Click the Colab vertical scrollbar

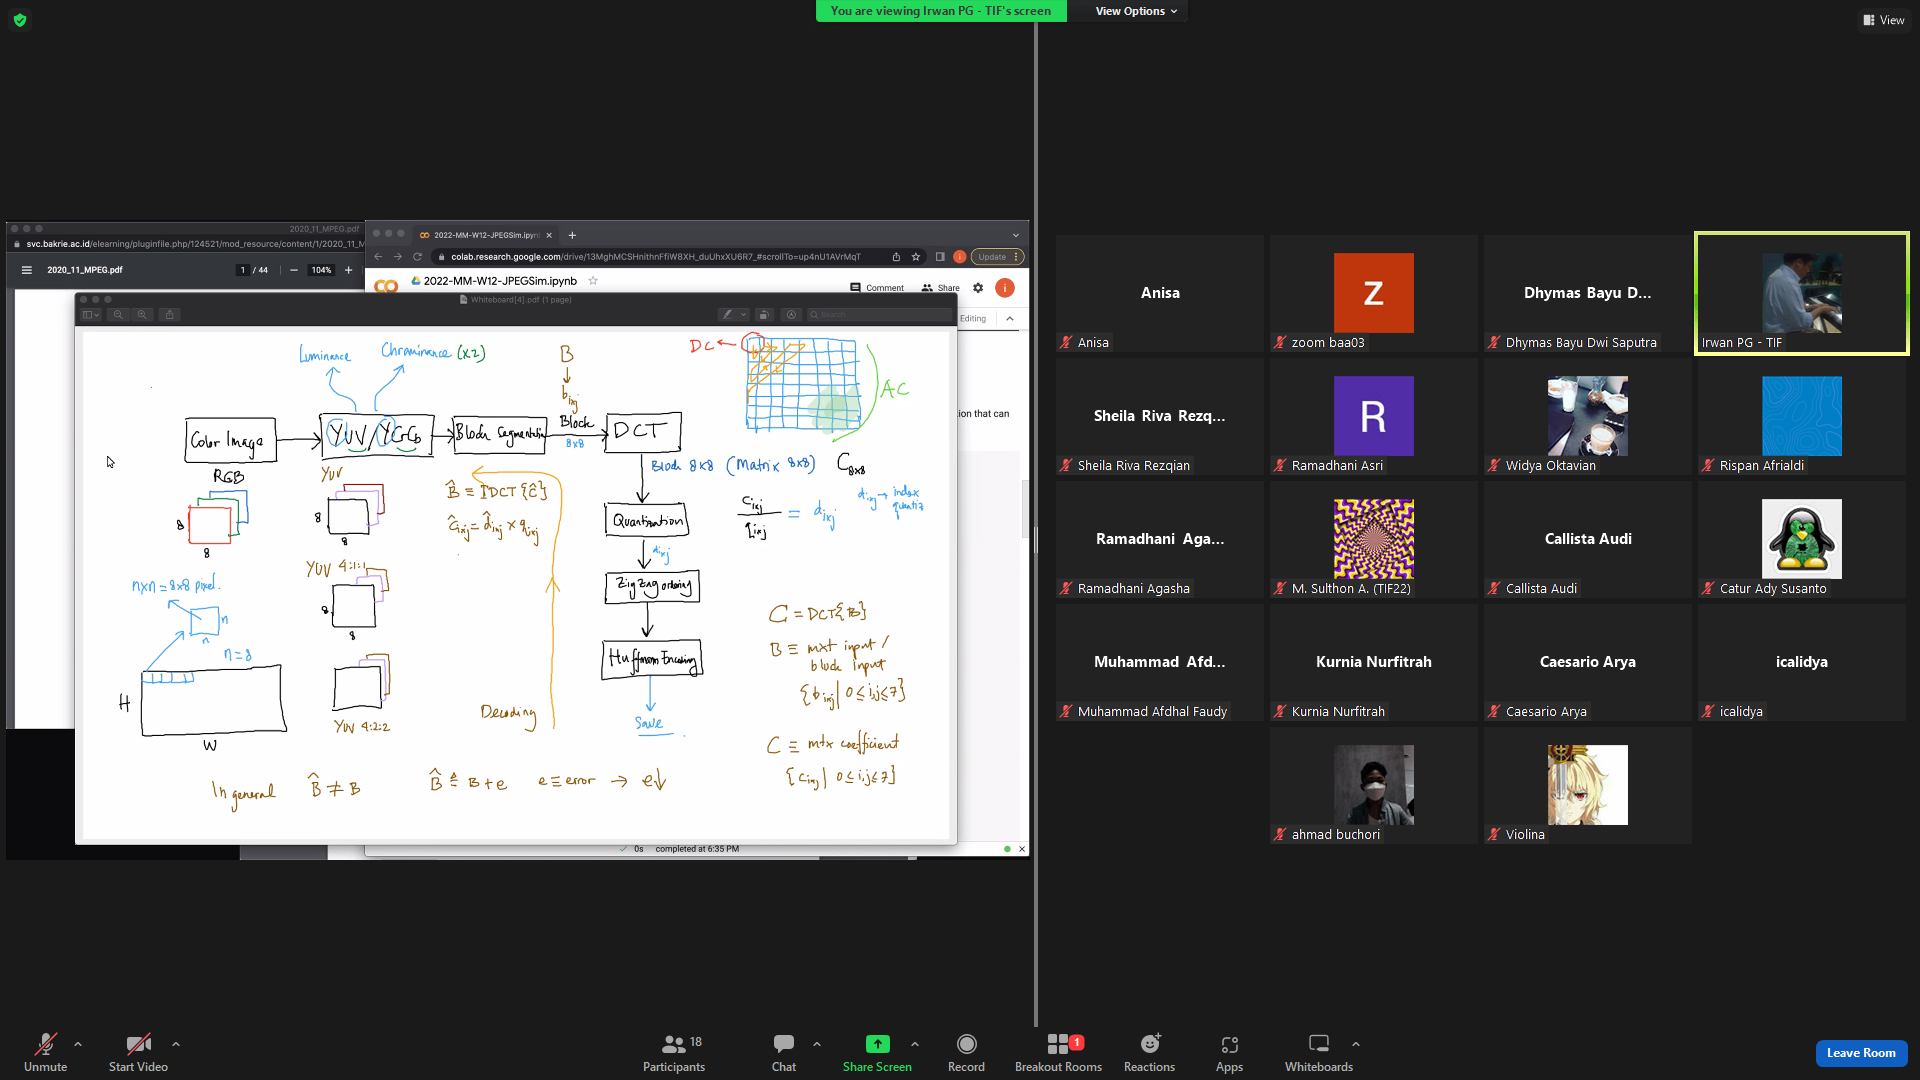(1024, 508)
